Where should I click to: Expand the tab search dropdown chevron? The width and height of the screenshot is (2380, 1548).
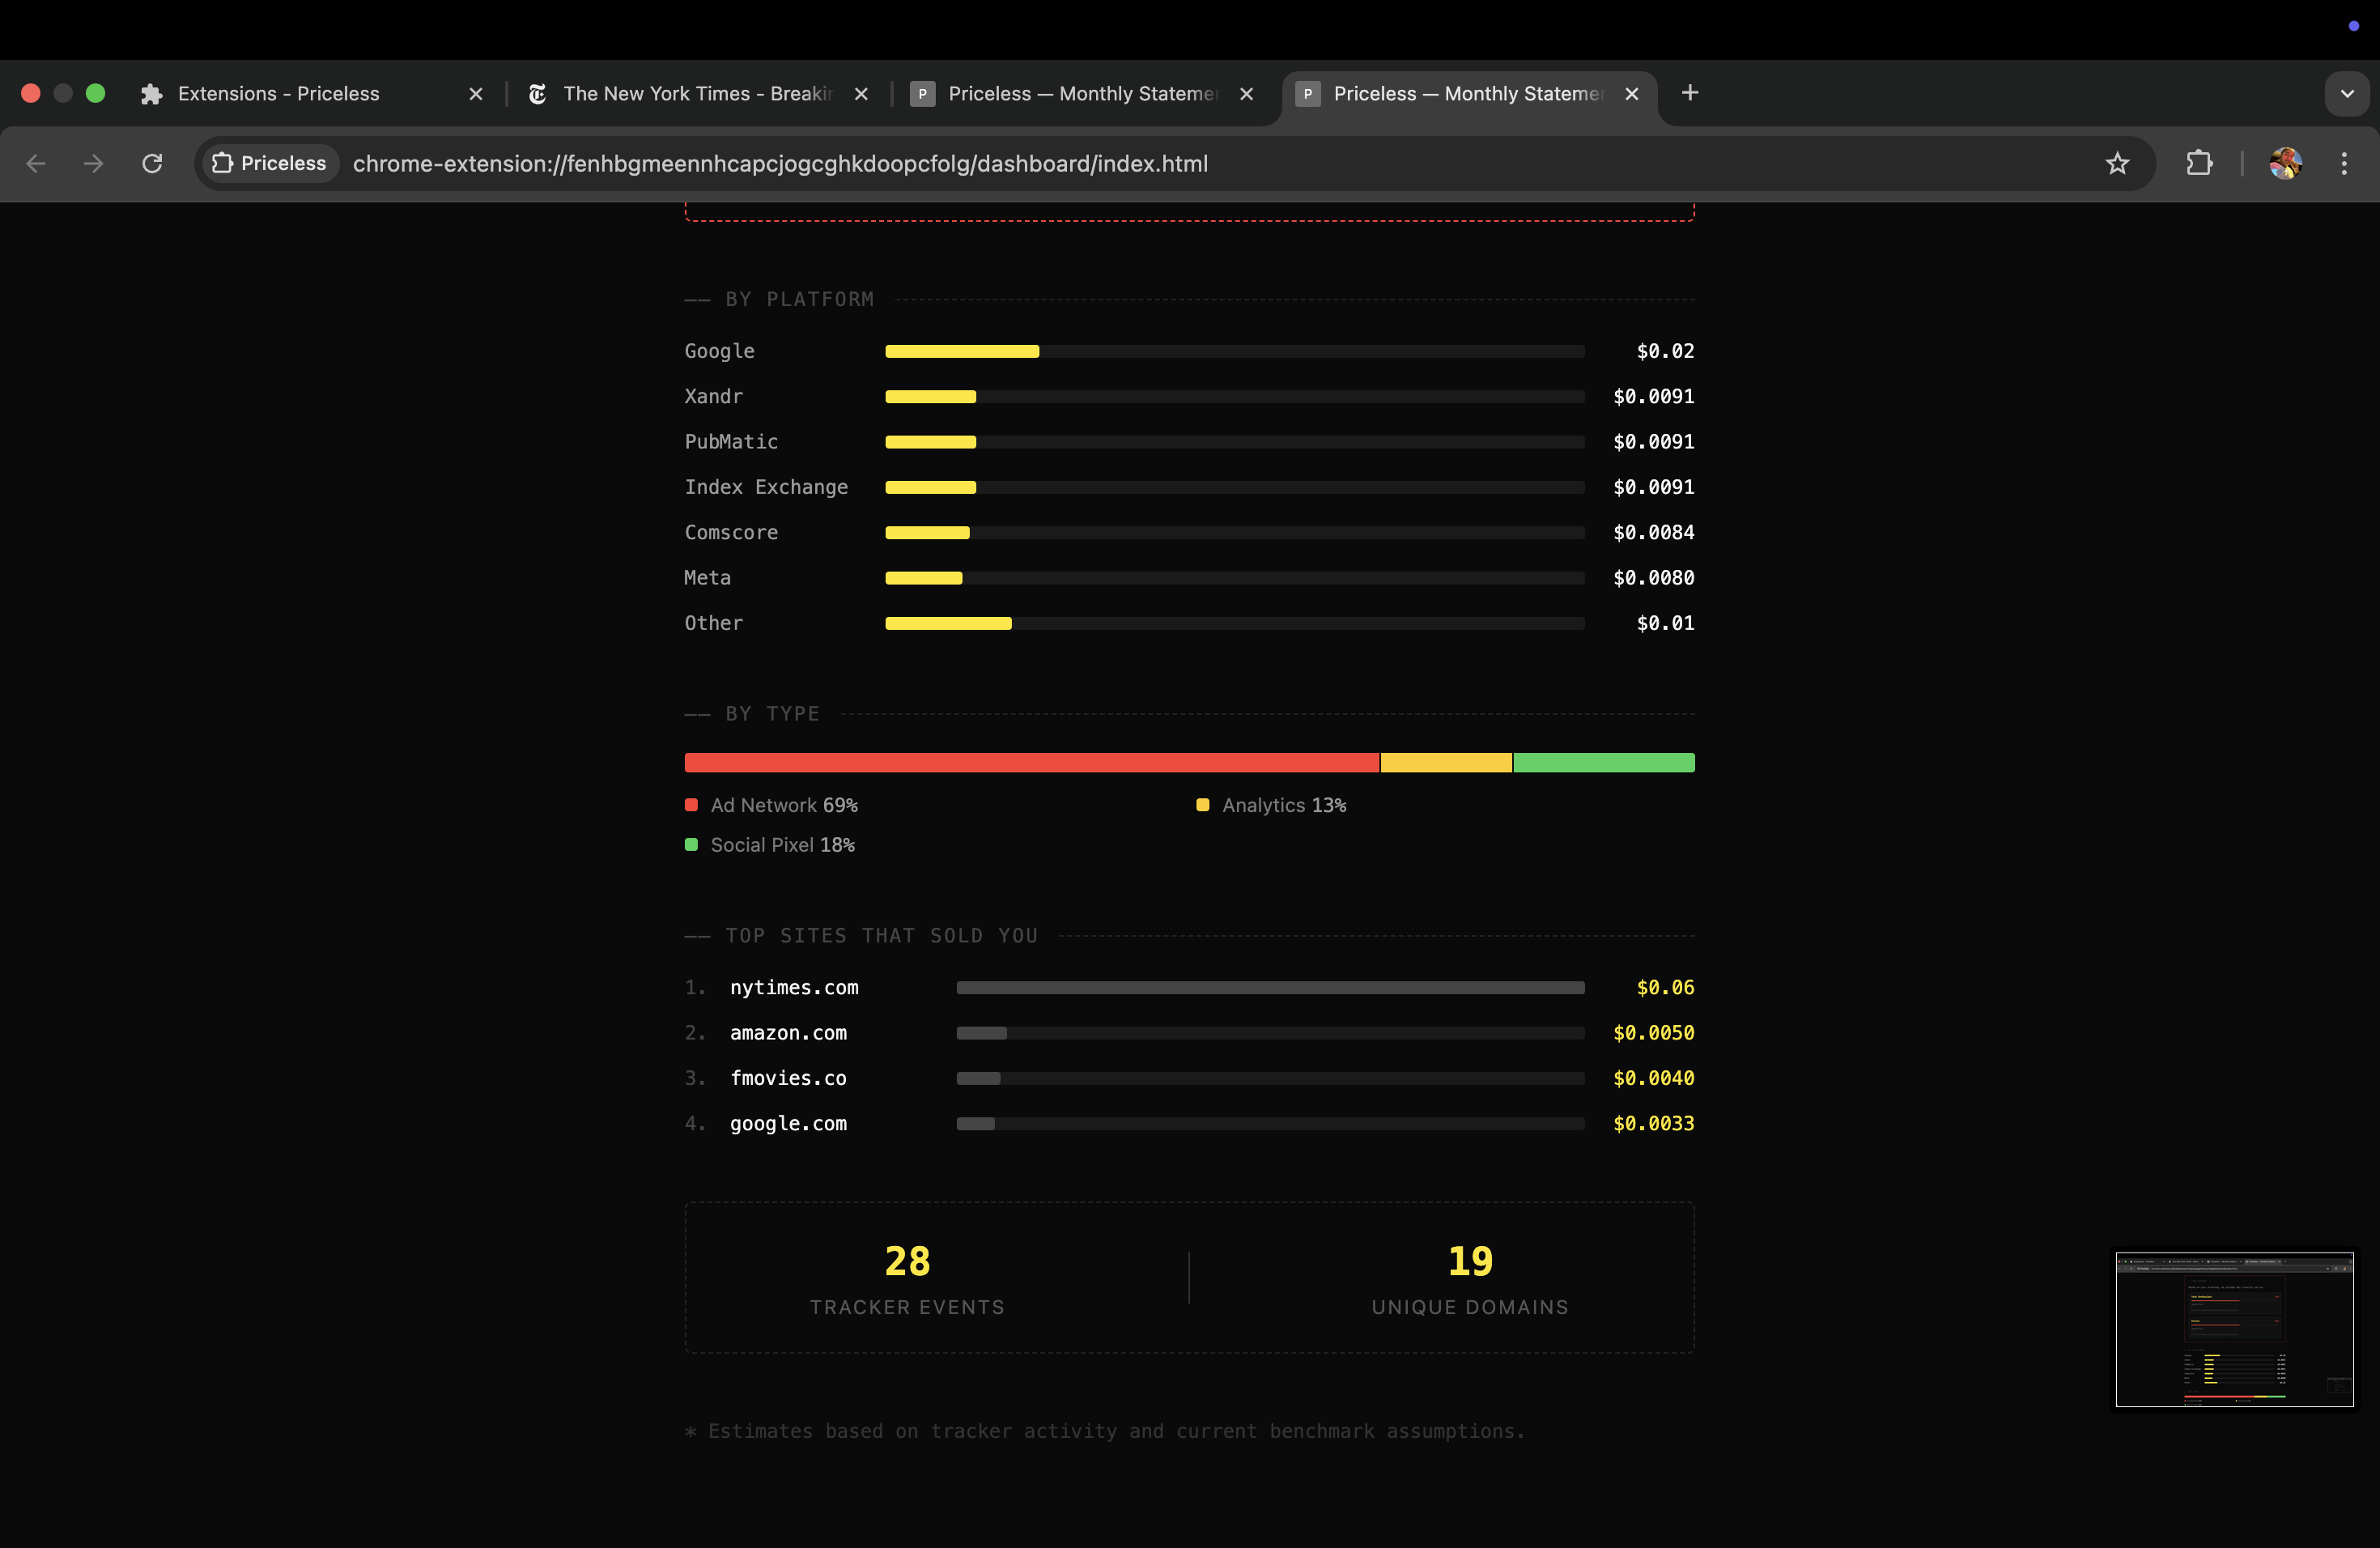pos(2347,93)
